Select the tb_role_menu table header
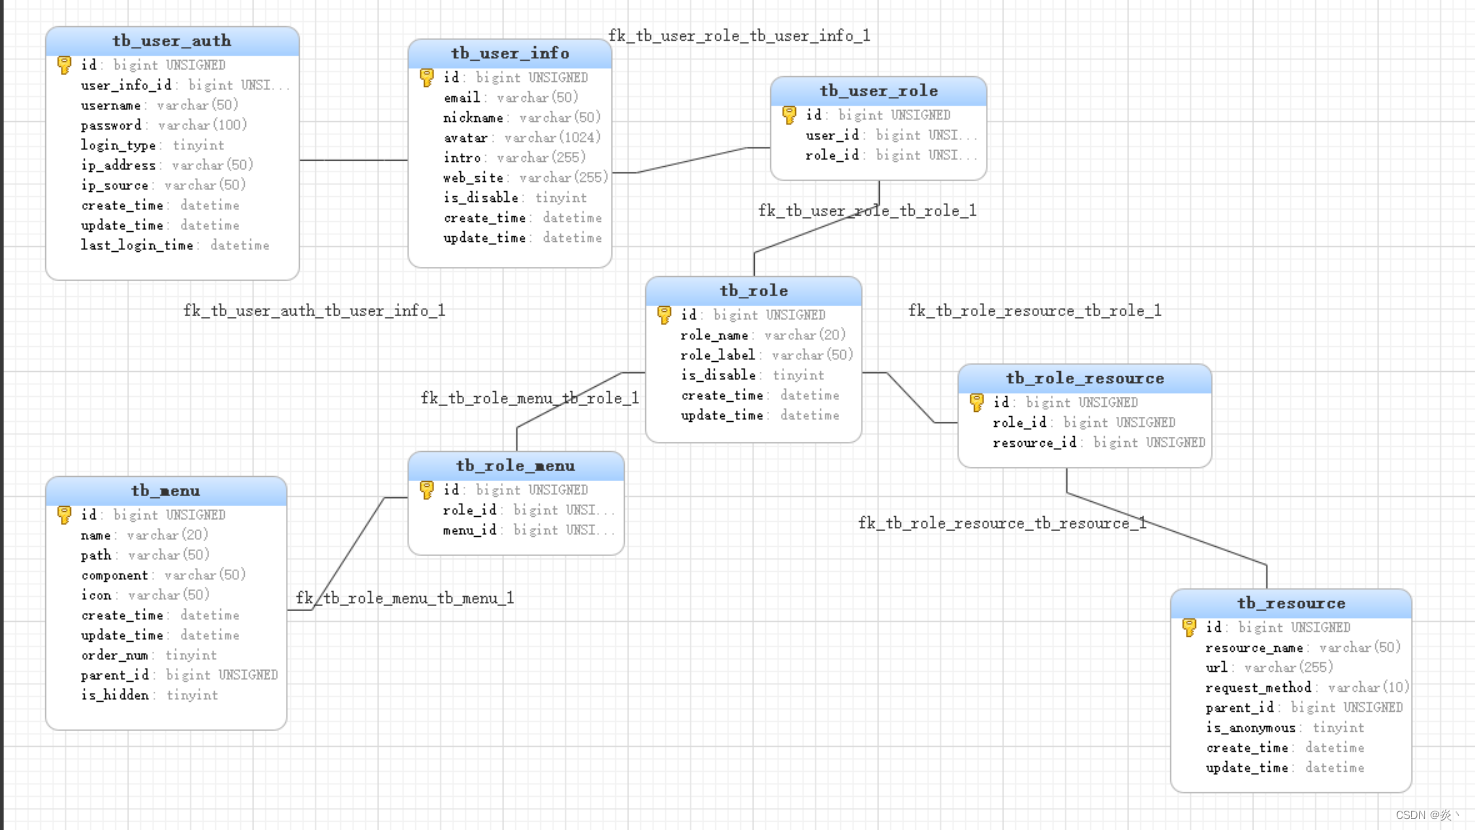 516,466
